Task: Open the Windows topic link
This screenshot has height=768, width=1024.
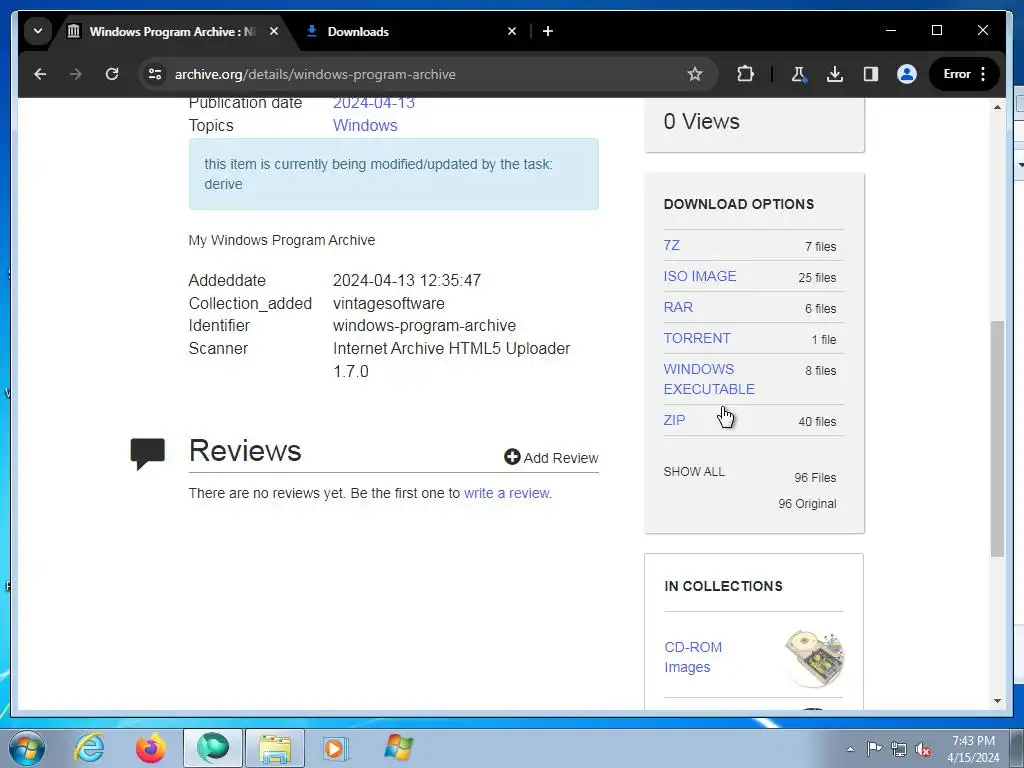Action: tap(365, 125)
